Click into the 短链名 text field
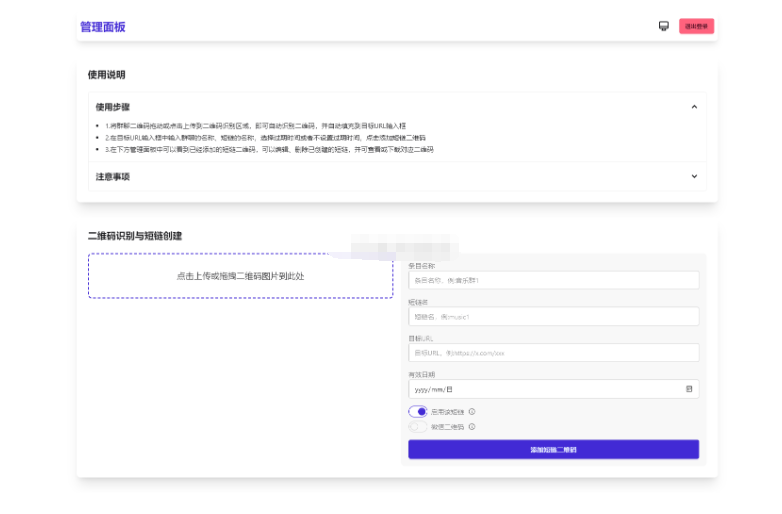Image resolution: width=782 pixels, height=514 pixels. [x=553, y=317]
